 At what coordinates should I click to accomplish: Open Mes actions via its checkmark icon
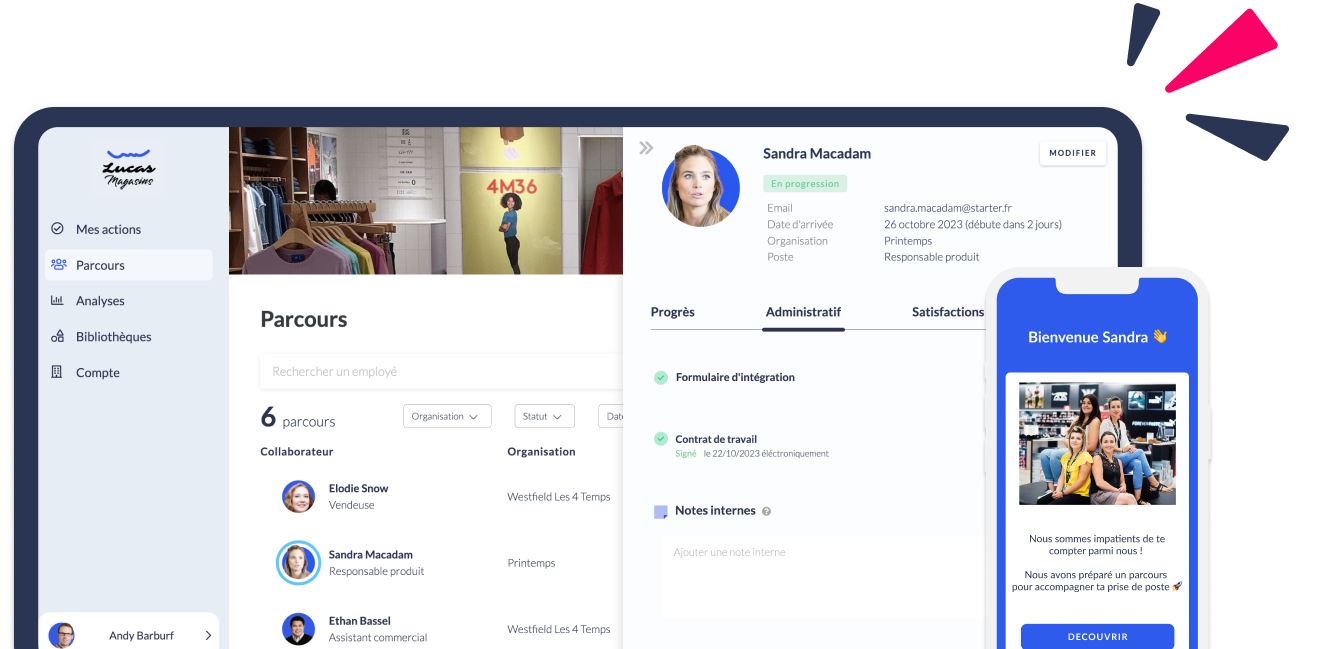pyautogui.click(x=57, y=229)
